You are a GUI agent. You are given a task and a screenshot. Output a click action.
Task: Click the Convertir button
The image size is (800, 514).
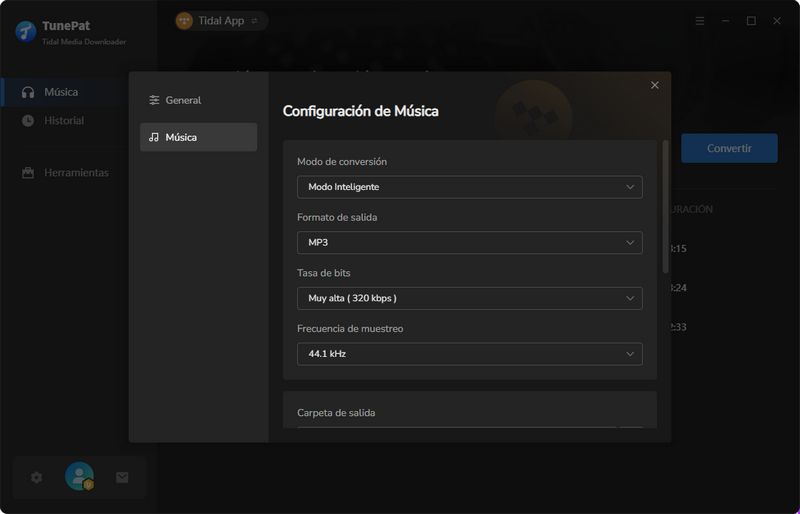[729, 148]
